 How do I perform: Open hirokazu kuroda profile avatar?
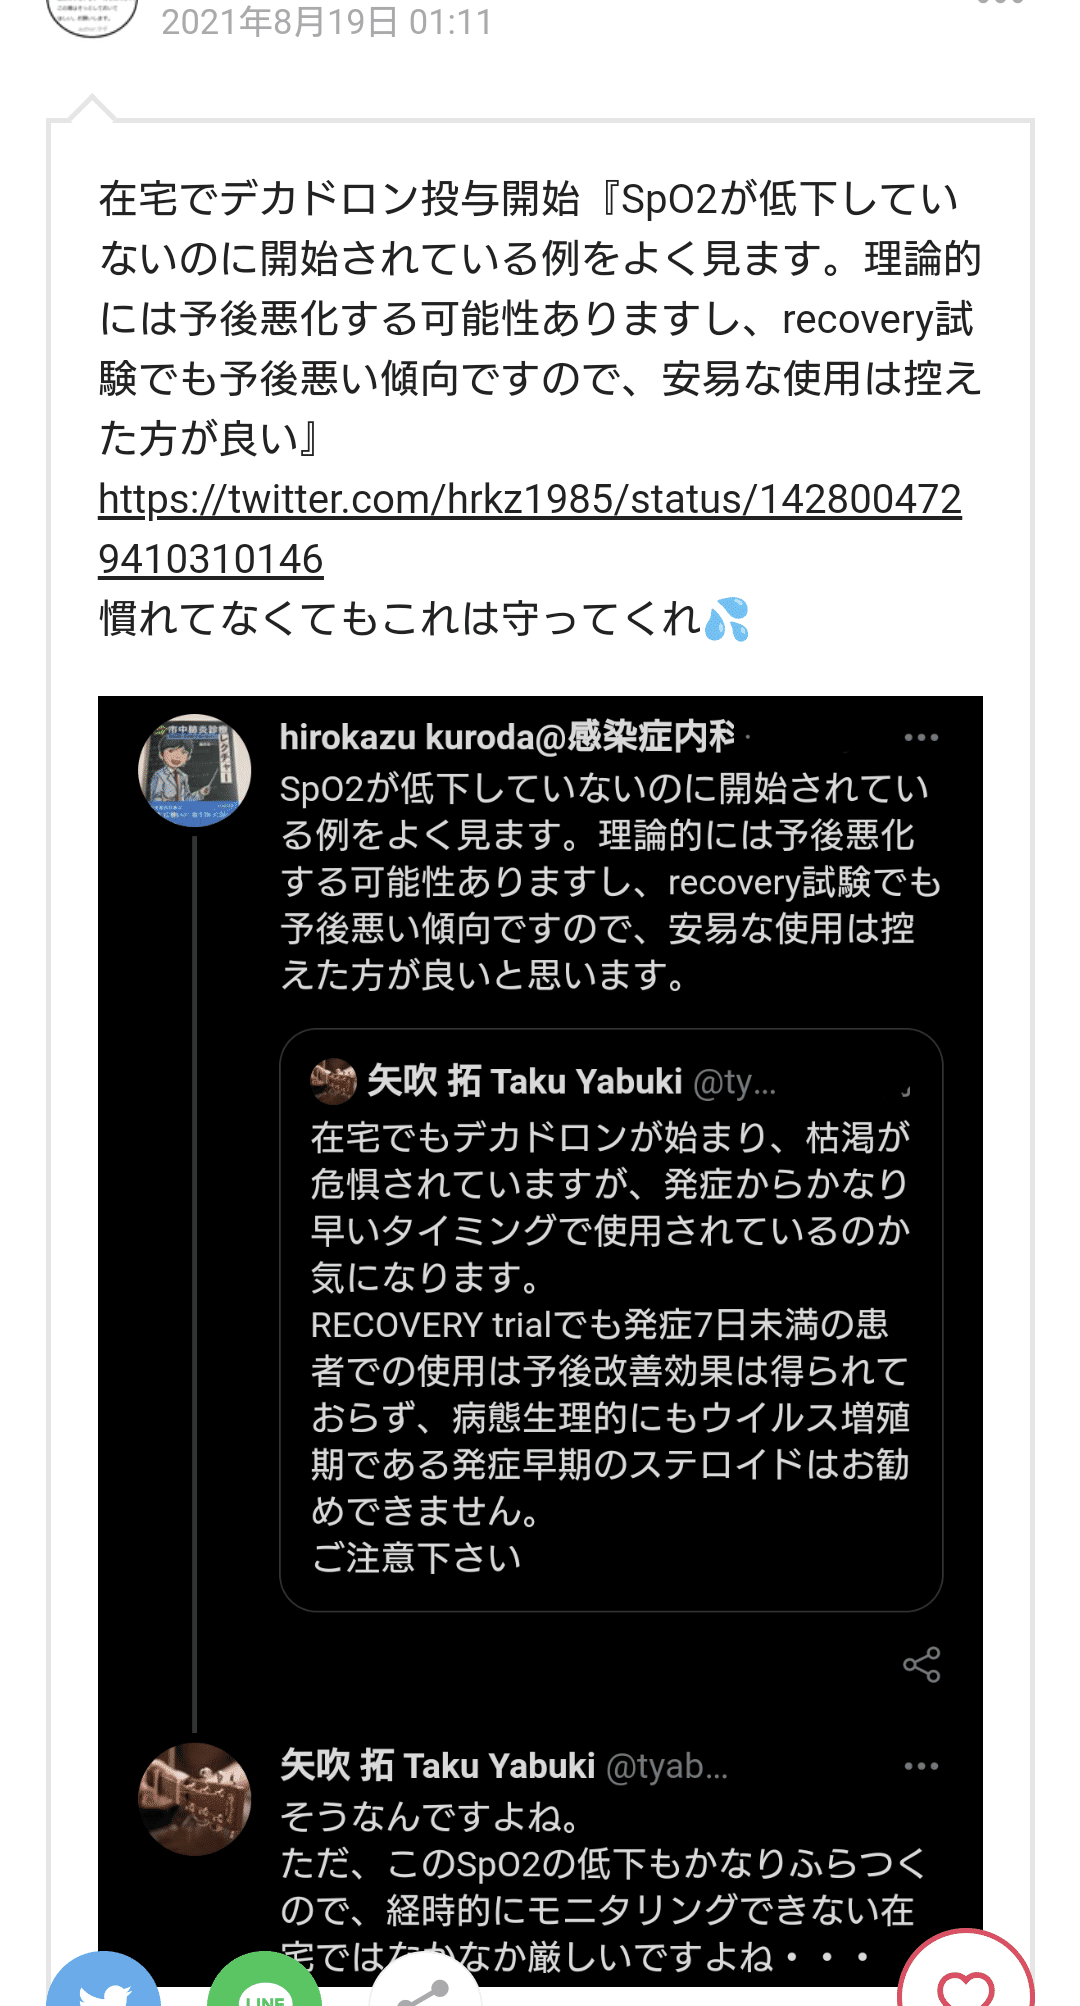click(x=194, y=770)
